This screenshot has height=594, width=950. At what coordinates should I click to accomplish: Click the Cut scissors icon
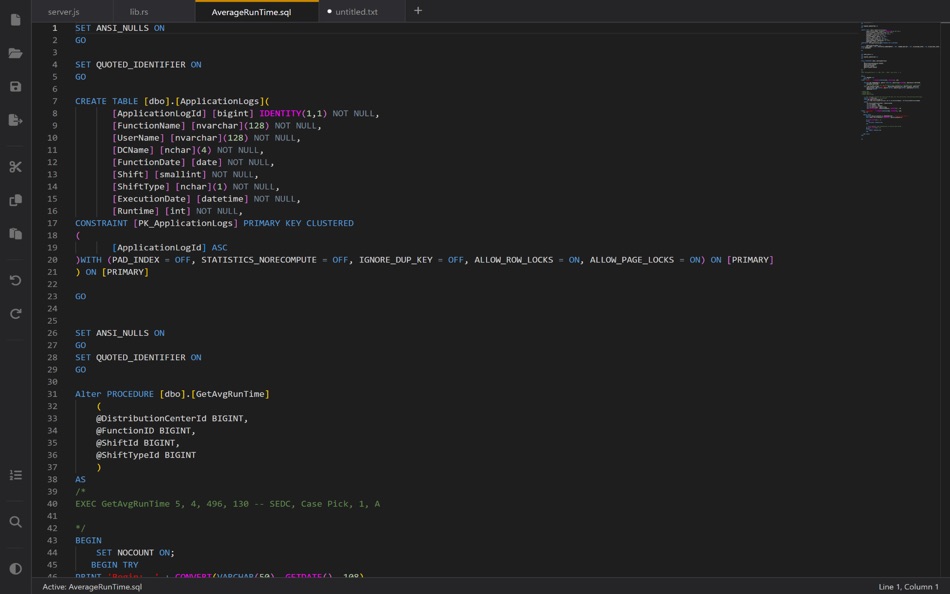[16, 167]
